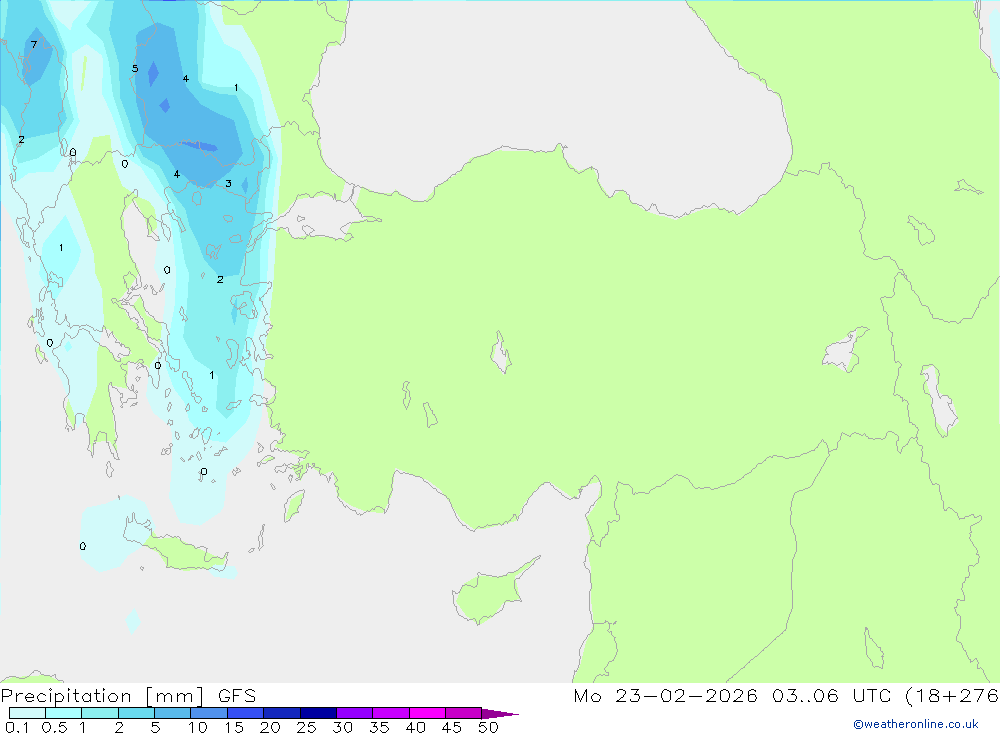This screenshot has width=1000, height=733.
Task: Select the 45–50 mm legend color swatch
Action: pos(463,713)
